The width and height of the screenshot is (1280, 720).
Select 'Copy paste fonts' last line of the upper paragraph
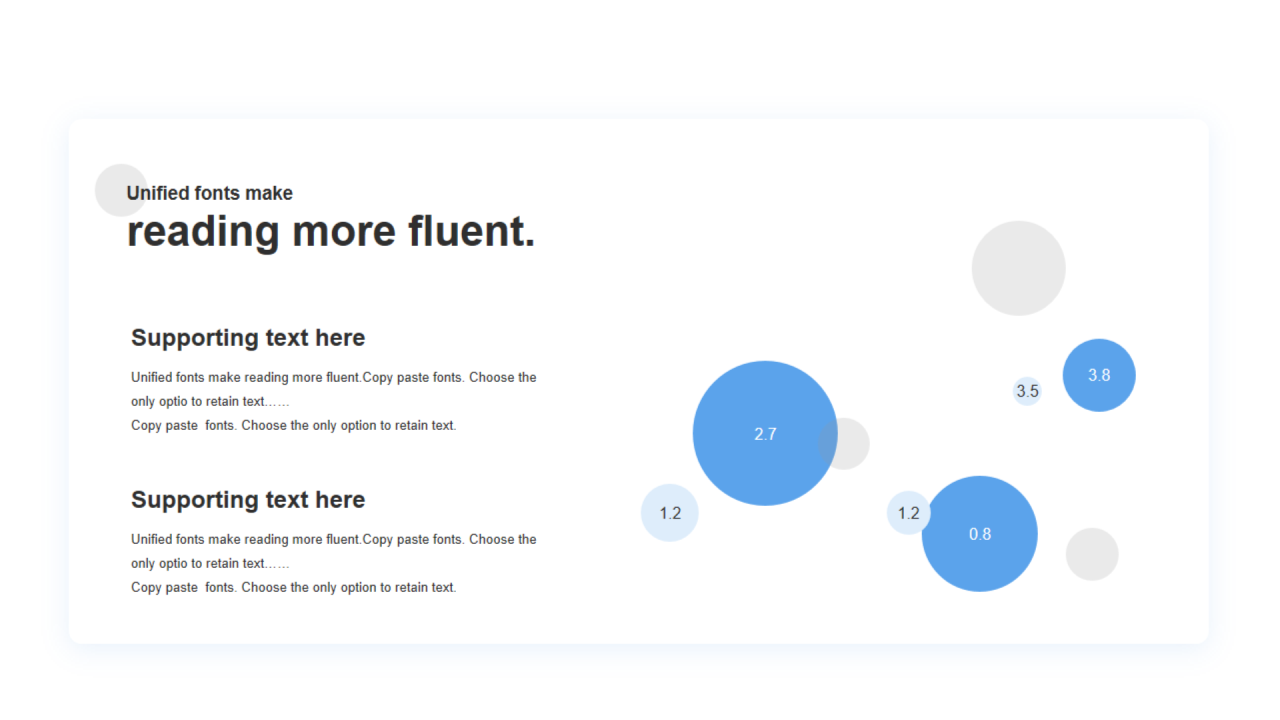click(x=294, y=426)
